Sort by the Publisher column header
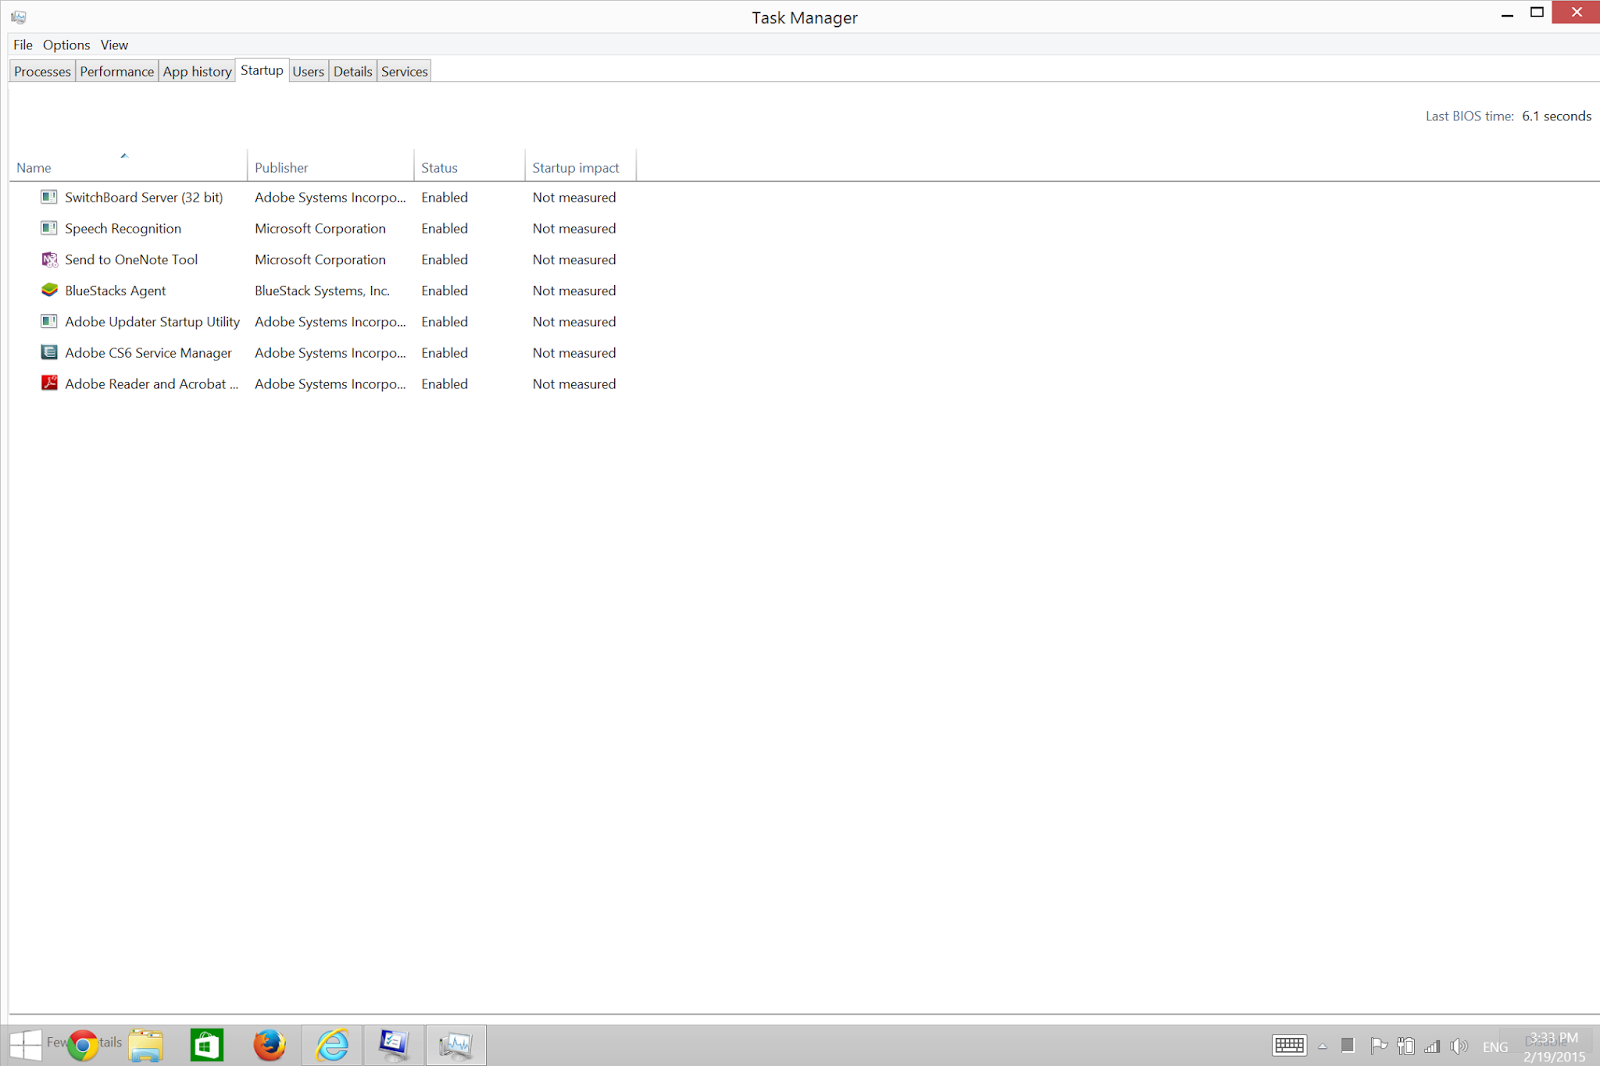 (x=331, y=166)
